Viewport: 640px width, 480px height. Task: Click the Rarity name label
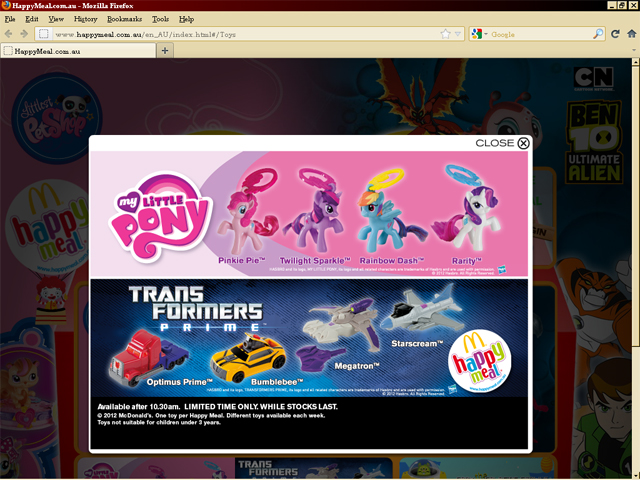[467, 260]
